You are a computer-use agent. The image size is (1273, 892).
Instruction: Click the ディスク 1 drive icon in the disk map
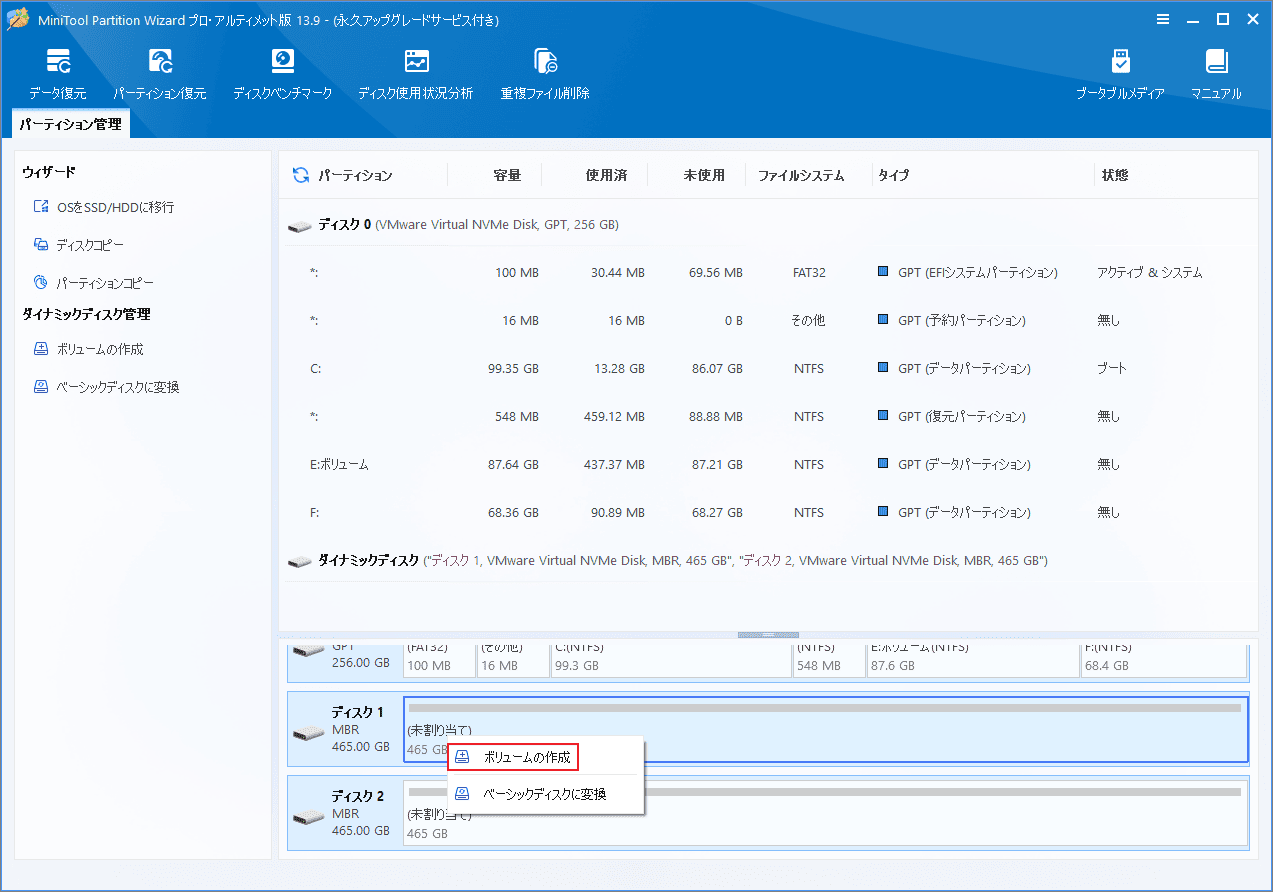(309, 733)
